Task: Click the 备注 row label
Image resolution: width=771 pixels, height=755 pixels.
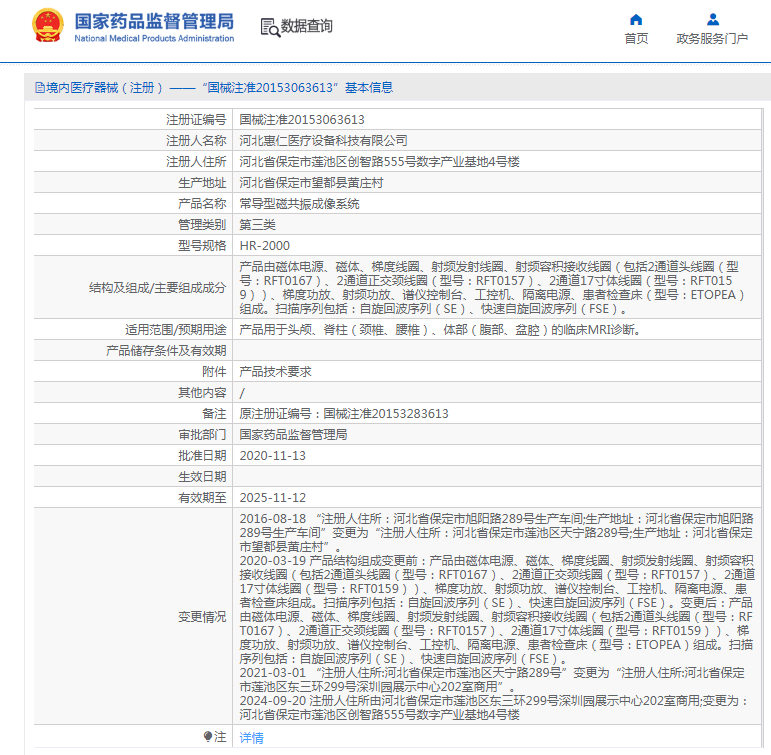Action: [x=214, y=414]
